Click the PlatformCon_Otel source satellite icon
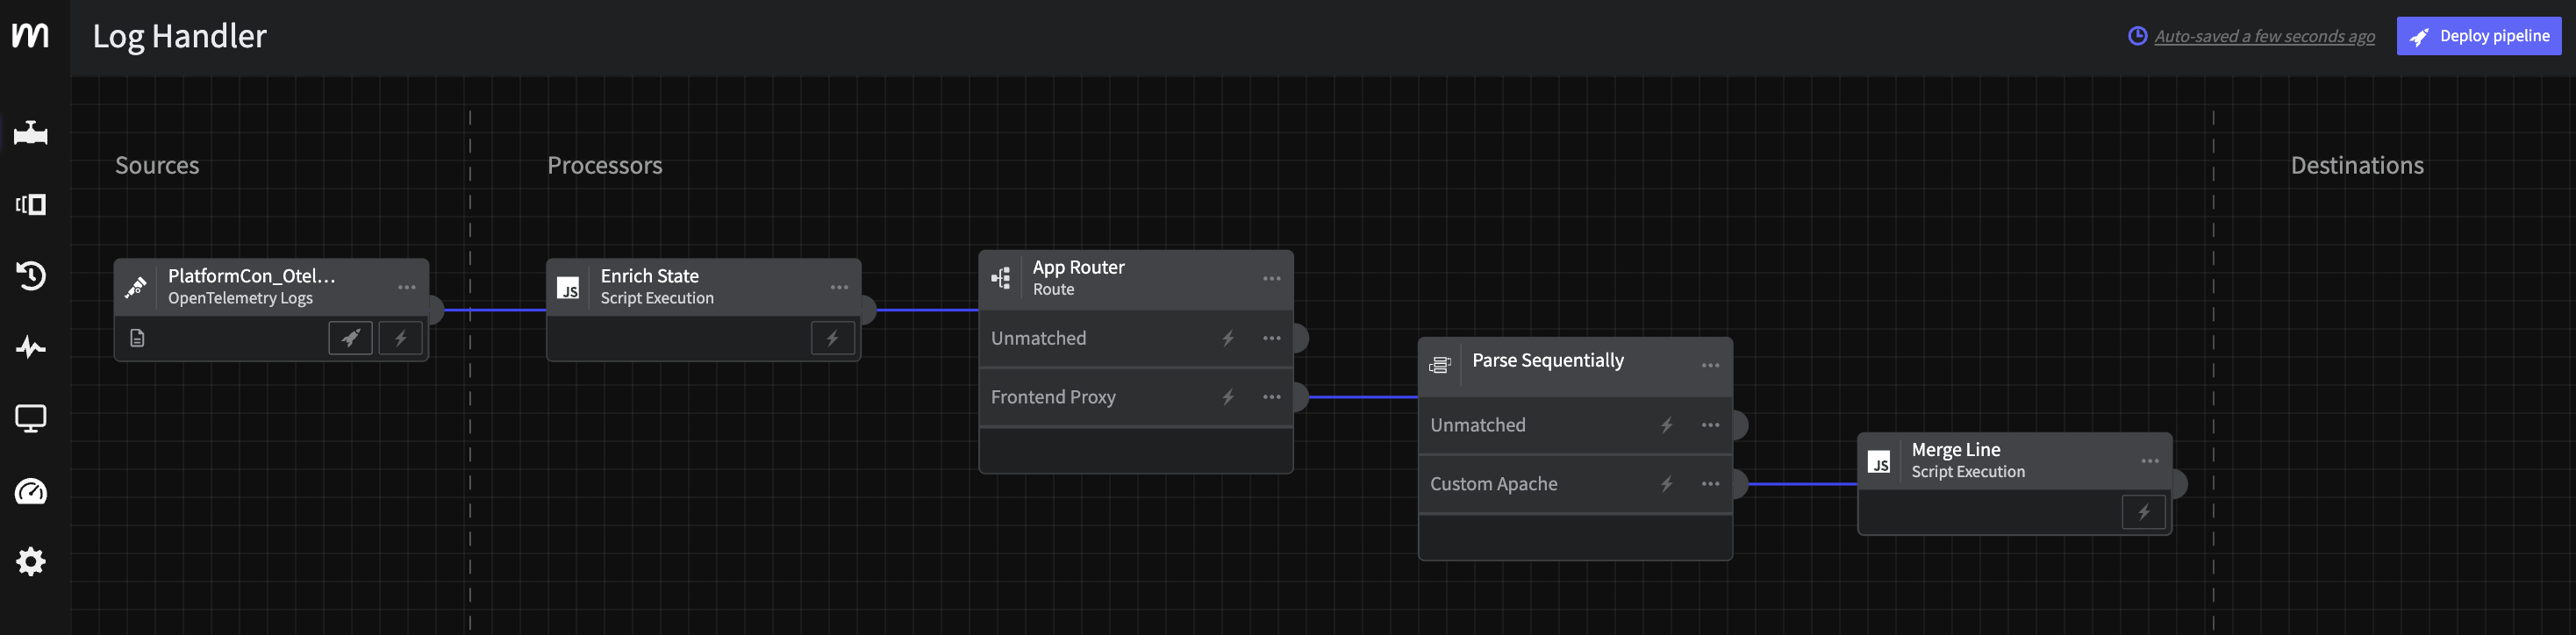 click(x=136, y=287)
